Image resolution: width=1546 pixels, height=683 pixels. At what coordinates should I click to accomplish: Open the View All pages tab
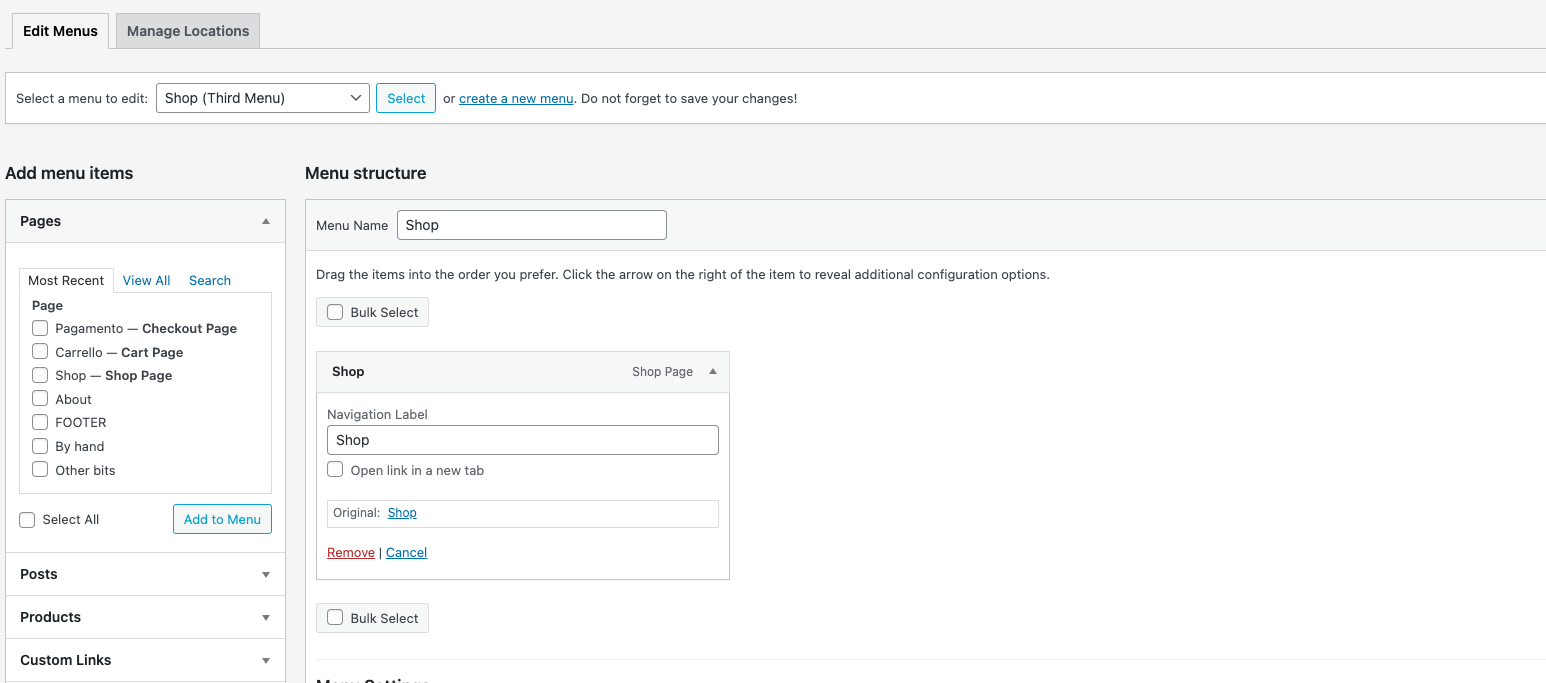146,280
